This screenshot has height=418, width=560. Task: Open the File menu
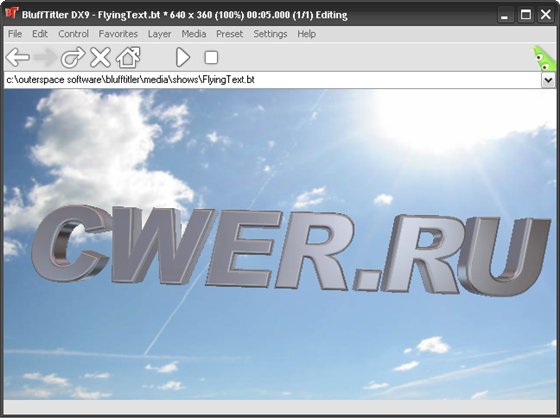(x=15, y=34)
